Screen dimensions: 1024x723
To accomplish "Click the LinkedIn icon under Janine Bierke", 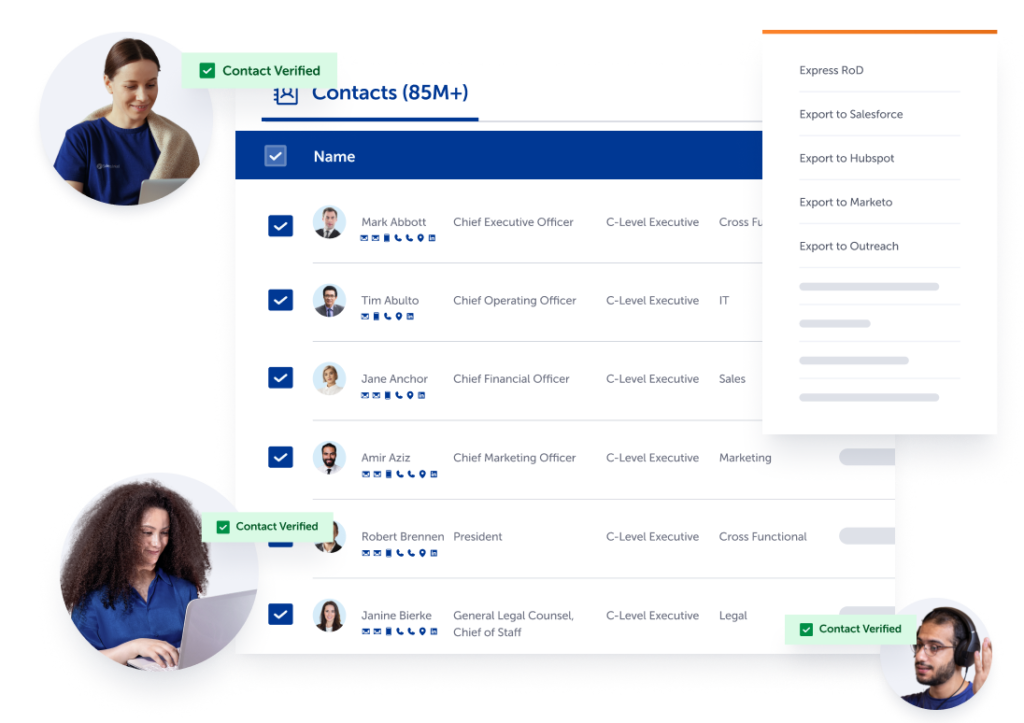I will point(434,631).
